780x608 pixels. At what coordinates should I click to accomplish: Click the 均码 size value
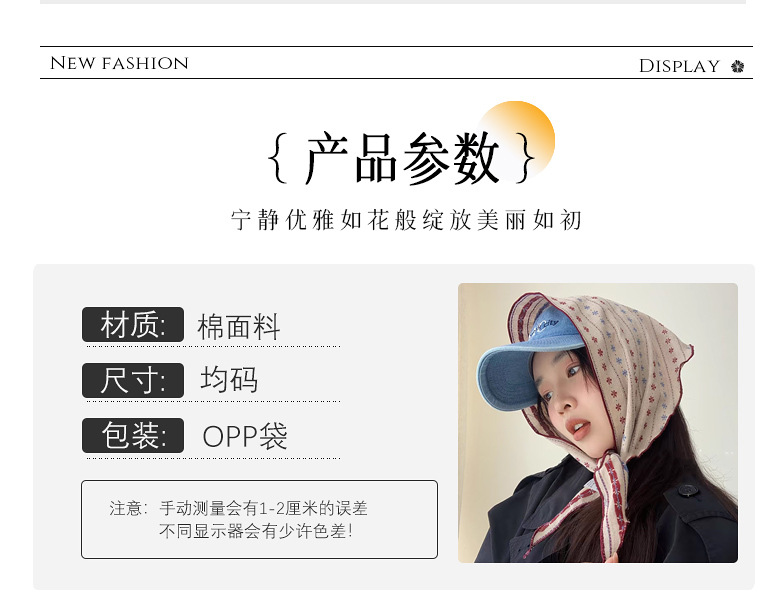pos(229,380)
